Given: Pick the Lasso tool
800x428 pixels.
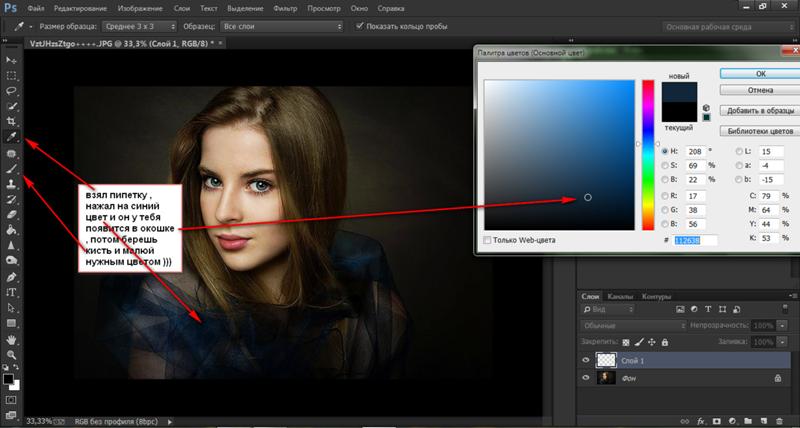Looking at the screenshot, I should tap(12, 90).
